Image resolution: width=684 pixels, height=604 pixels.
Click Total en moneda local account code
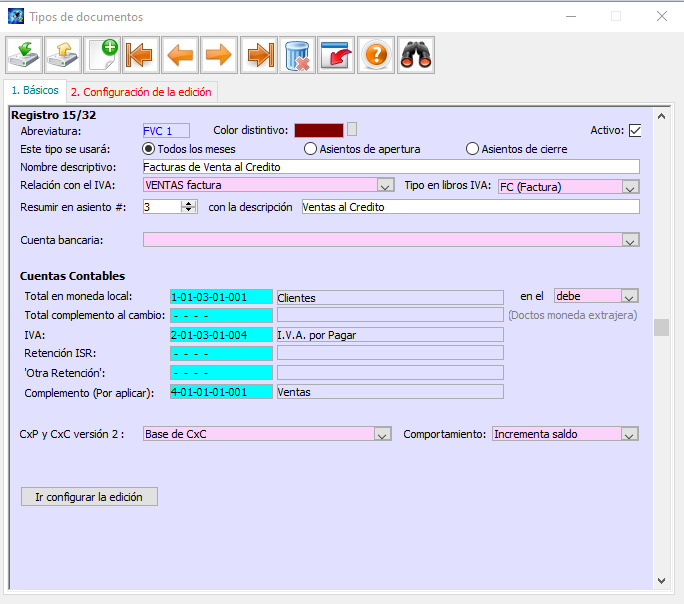coord(221,297)
